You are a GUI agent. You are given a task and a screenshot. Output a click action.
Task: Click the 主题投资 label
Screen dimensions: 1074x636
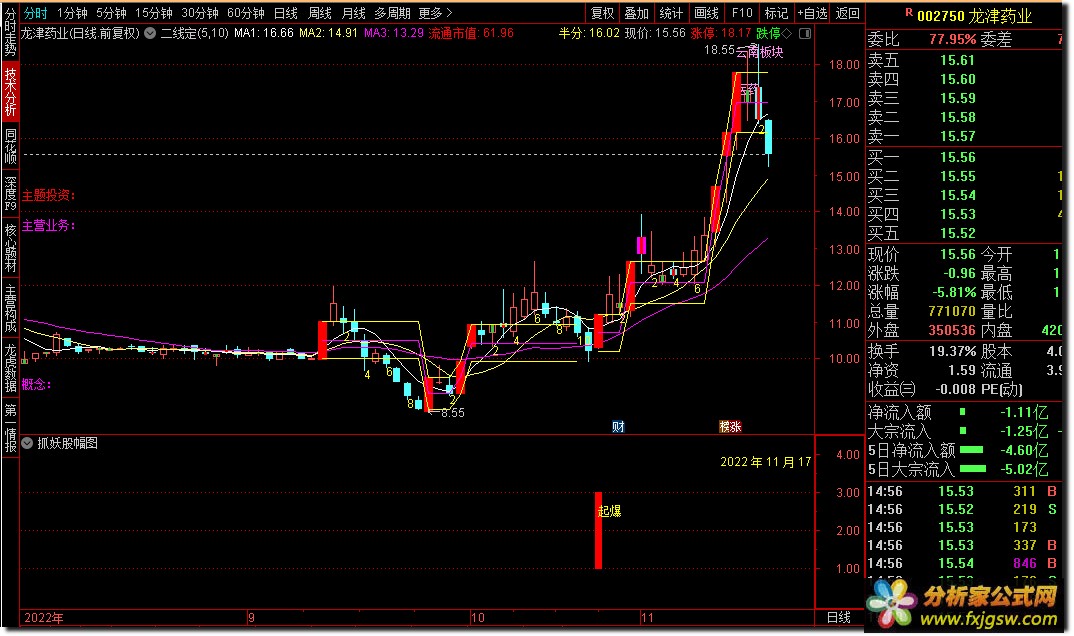[x=49, y=195]
